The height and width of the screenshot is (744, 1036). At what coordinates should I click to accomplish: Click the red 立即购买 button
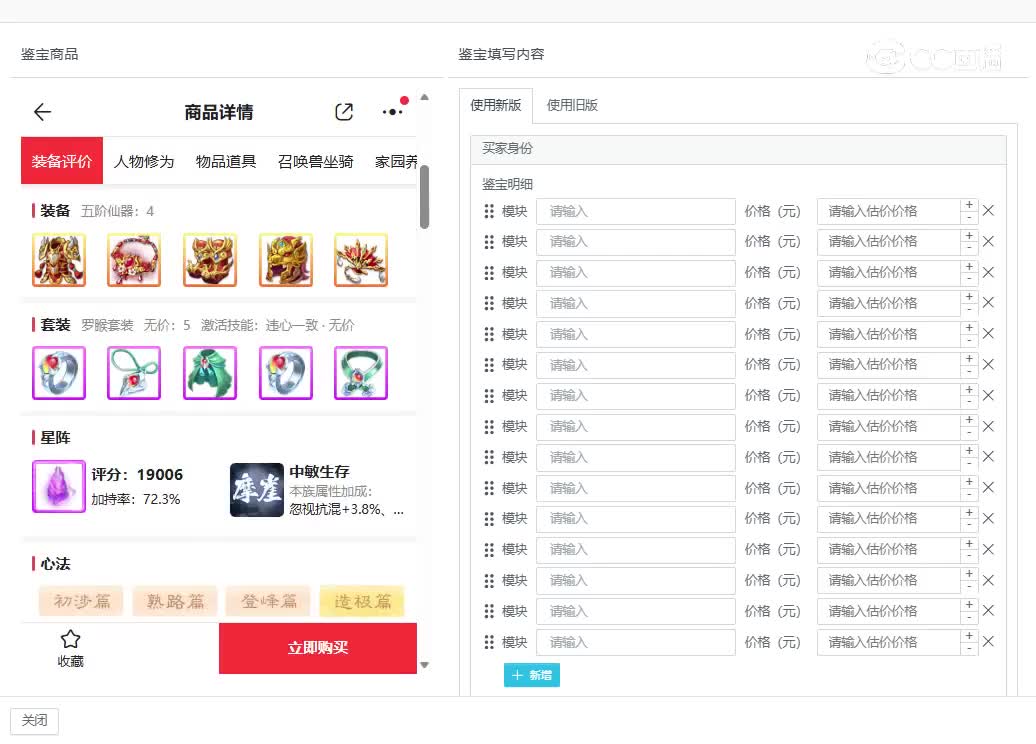318,648
